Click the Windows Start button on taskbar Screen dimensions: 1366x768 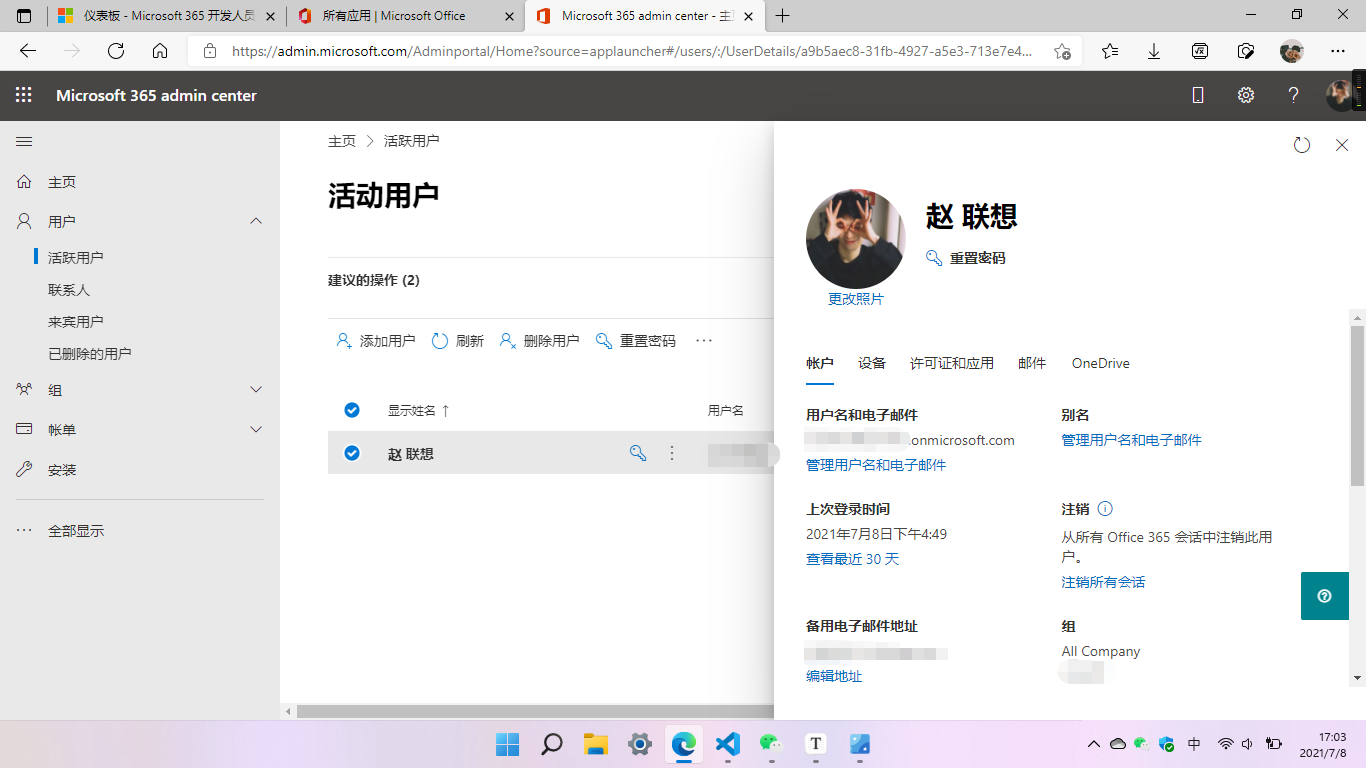click(x=508, y=744)
